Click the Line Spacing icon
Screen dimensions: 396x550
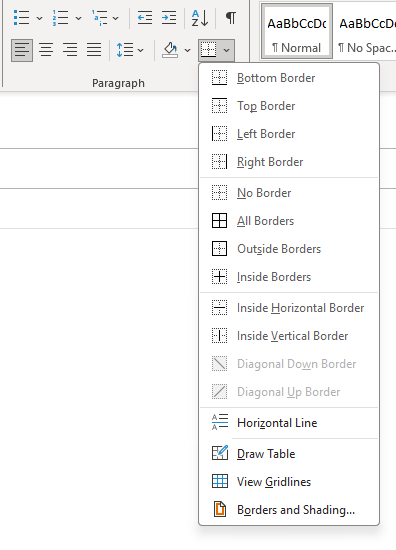(125, 50)
